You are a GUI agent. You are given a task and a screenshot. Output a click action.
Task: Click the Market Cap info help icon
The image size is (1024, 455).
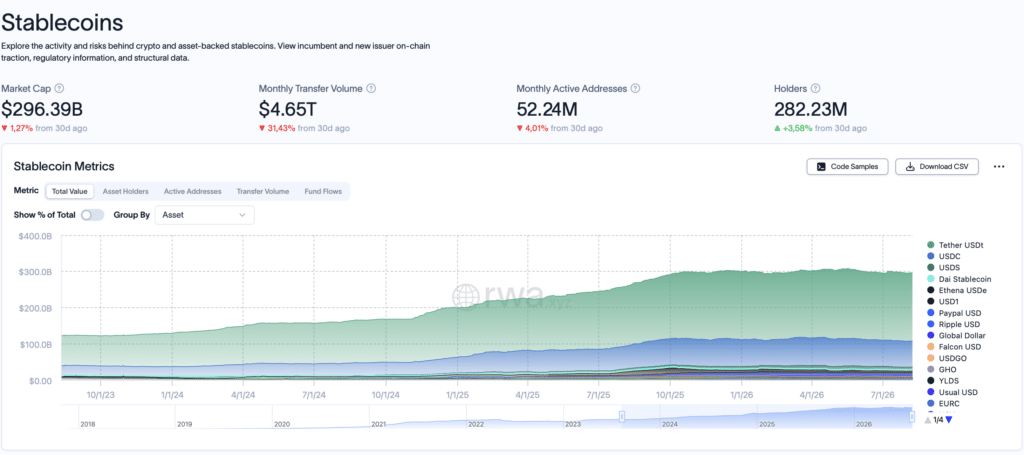tap(59, 88)
